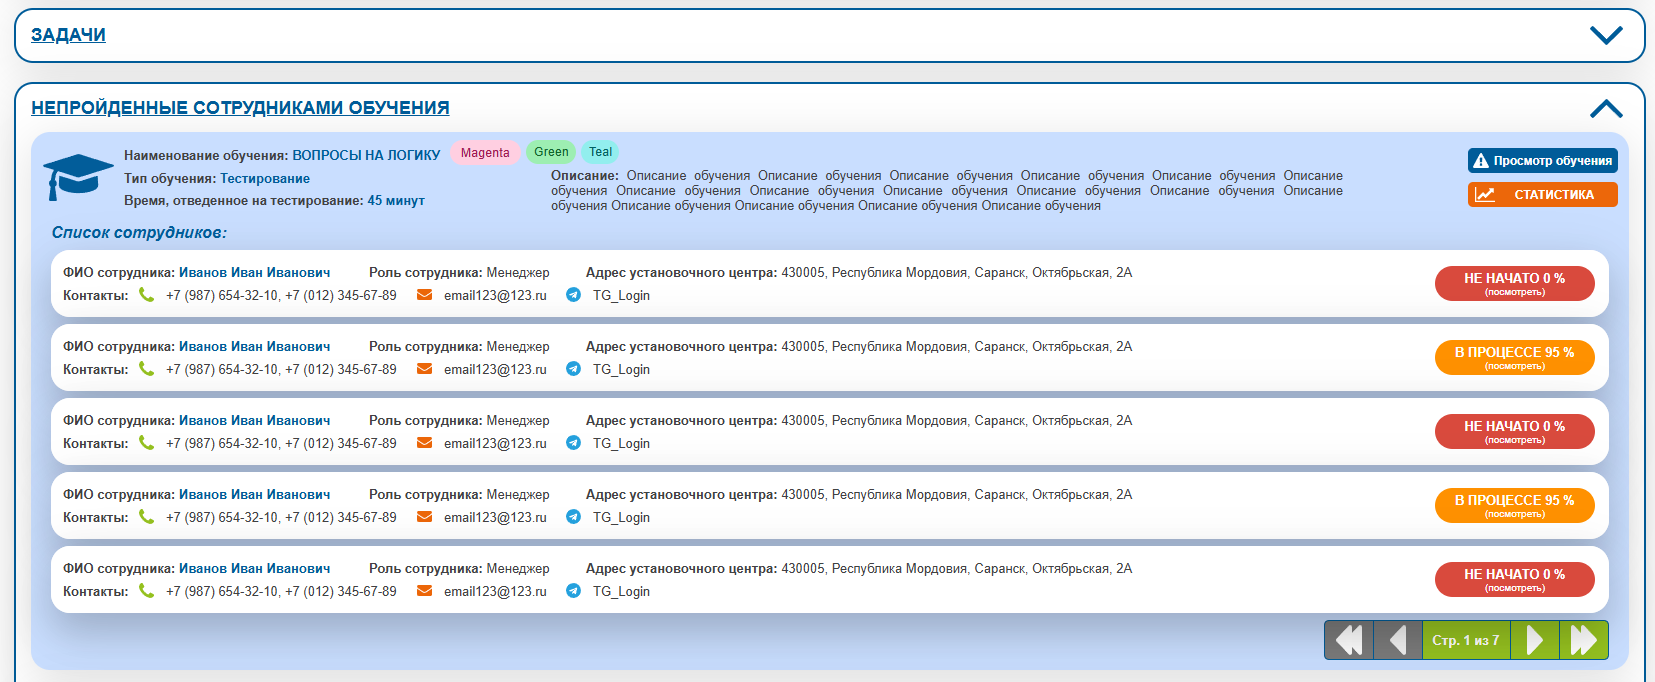The height and width of the screenshot is (682, 1655).
Task: Jump to the last page double arrow
Action: click(x=1584, y=640)
